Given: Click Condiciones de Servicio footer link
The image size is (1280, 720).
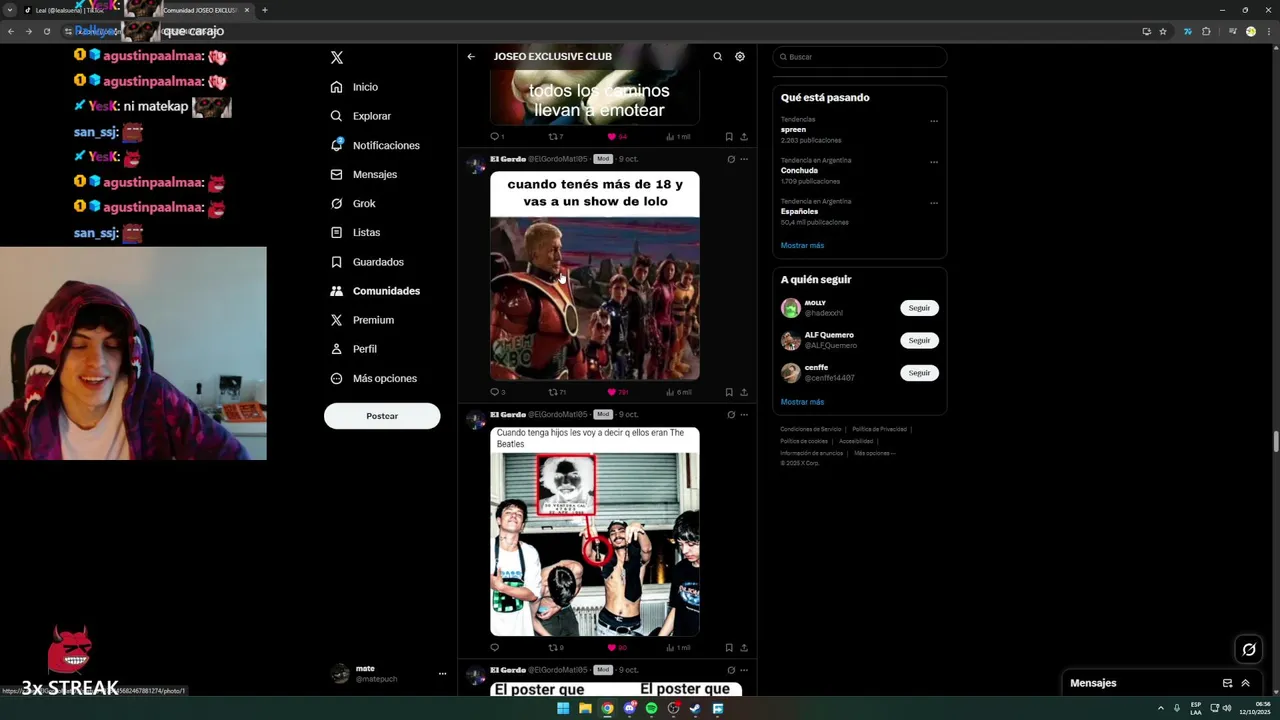Looking at the screenshot, I should [x=809, y=429].
